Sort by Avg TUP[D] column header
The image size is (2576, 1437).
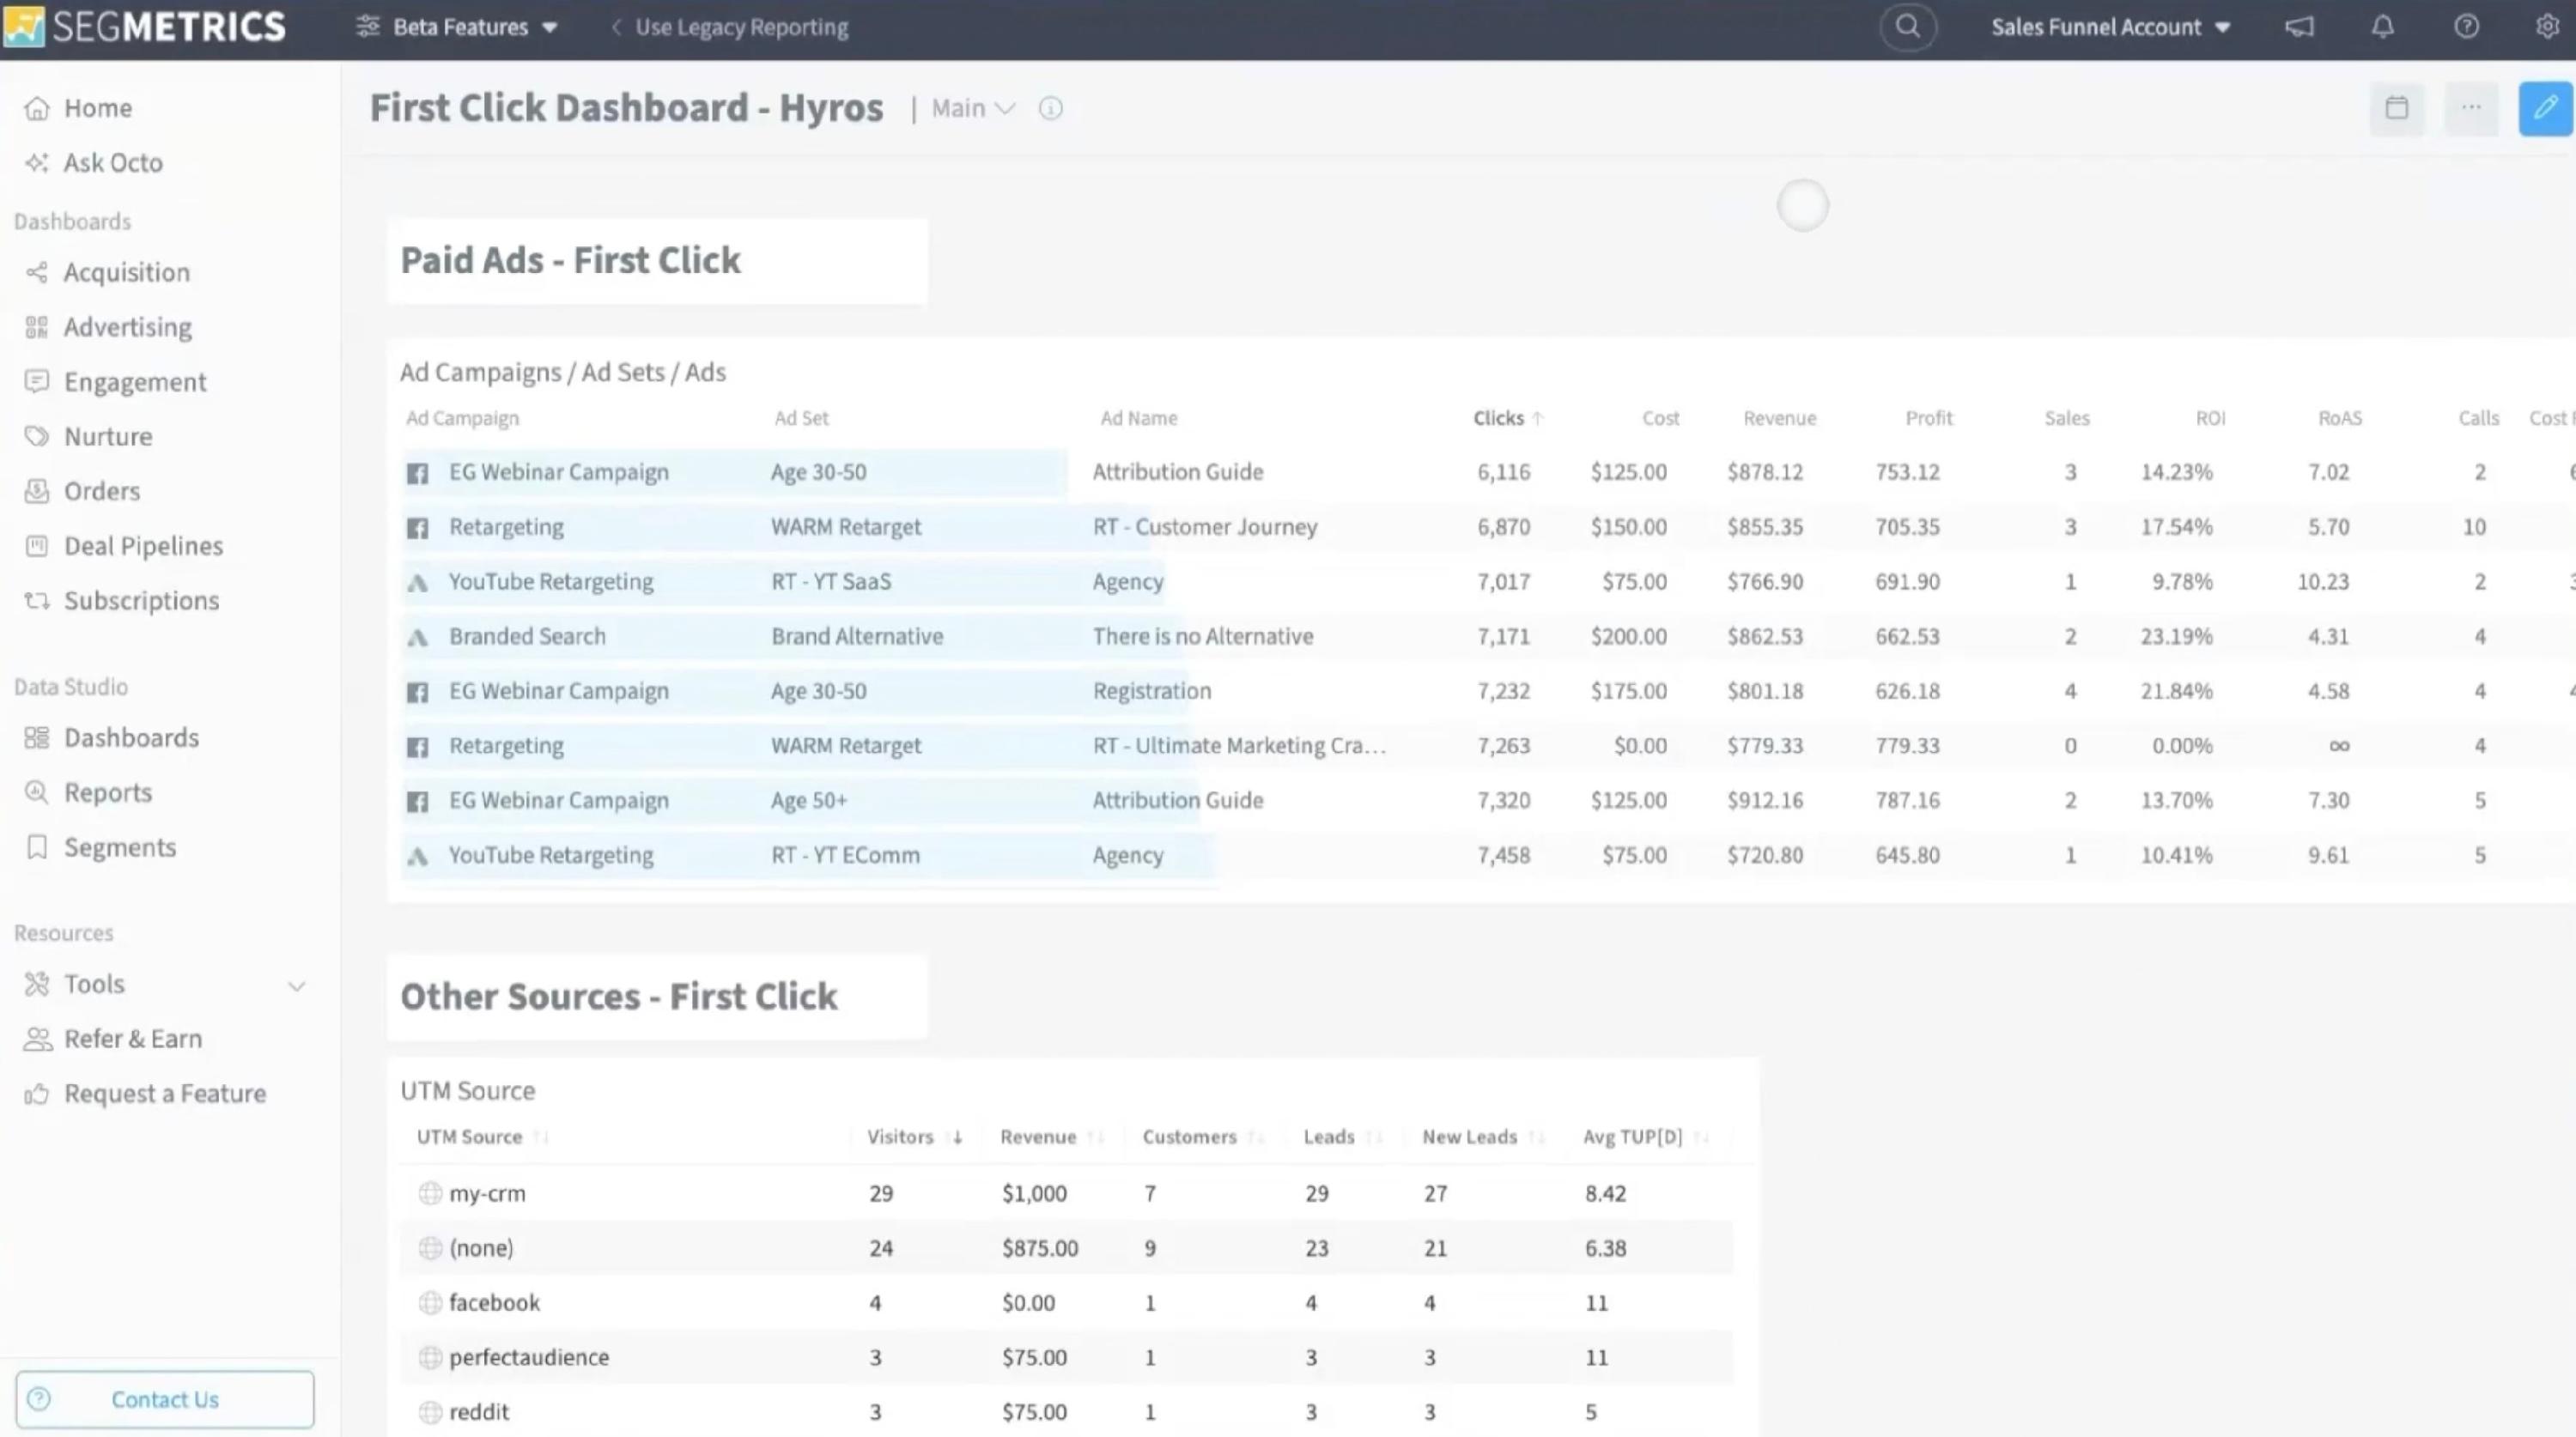pyautogui.click(x=1646, y=1137)
